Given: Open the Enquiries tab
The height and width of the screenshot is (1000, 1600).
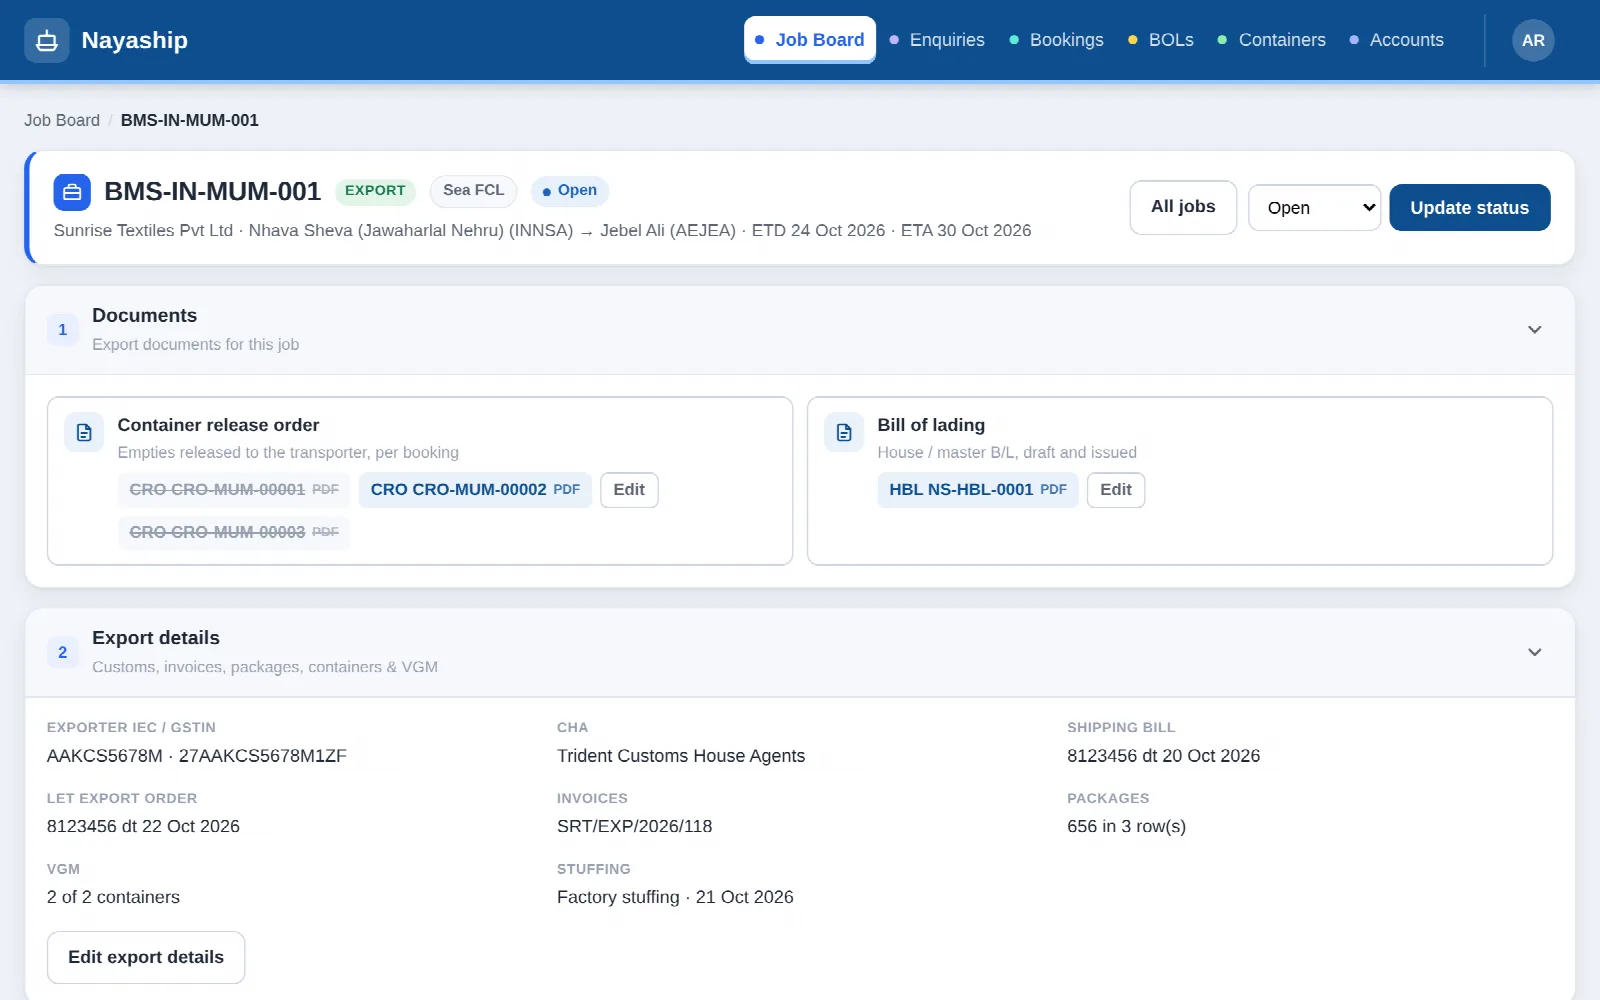Looking at the screenshot, I should click(937, 40).
